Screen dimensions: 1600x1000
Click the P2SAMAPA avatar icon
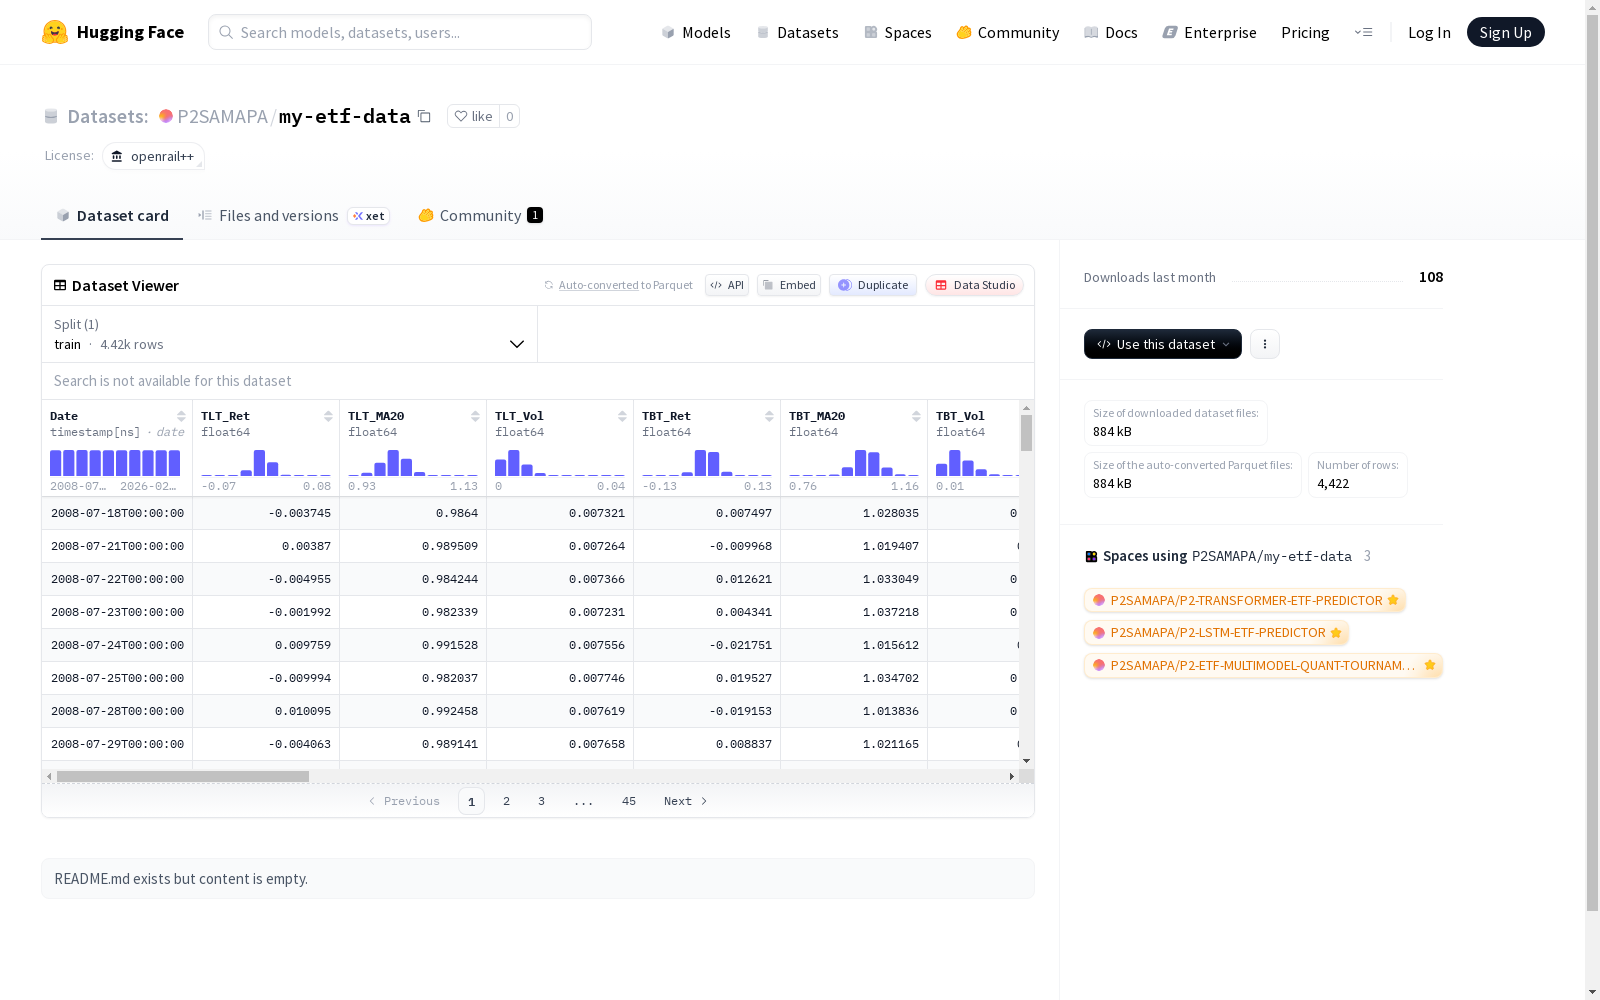point(166,116)
